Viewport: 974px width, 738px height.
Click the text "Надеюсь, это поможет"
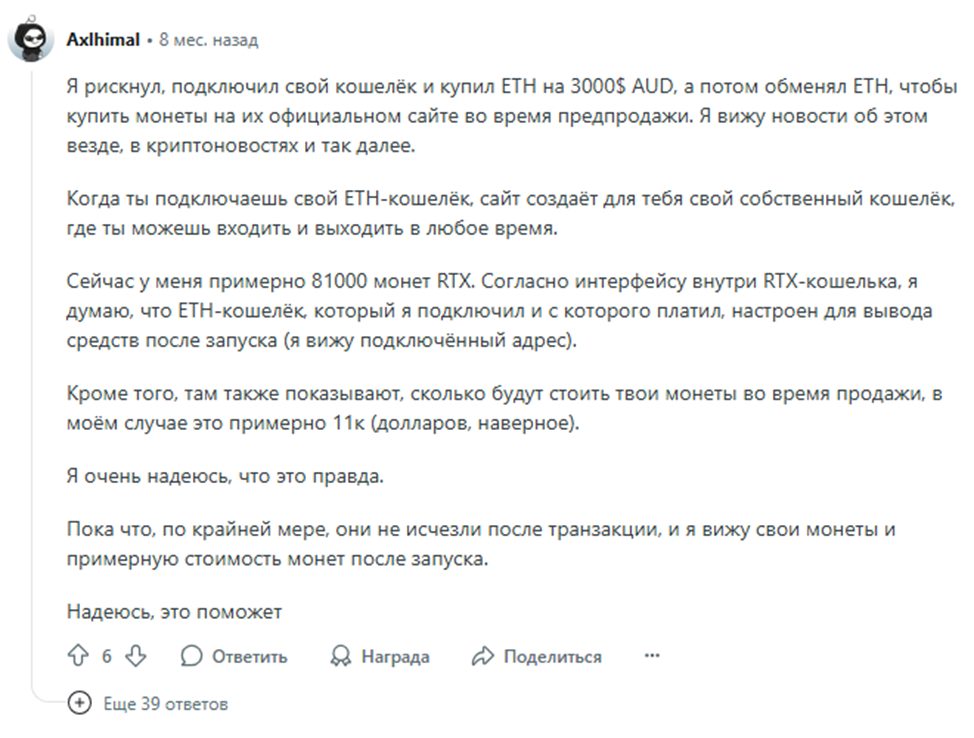(x=175, y=611)
